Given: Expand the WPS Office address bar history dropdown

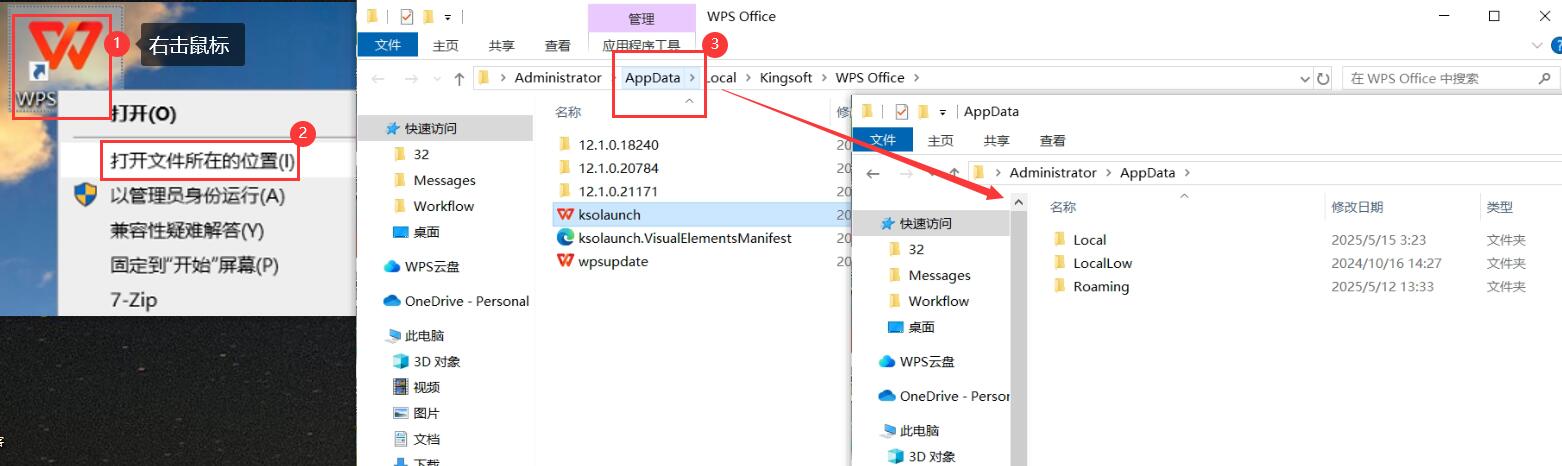Looking at the screenshot, I should pyautogui.click(x=1304, y=78).
